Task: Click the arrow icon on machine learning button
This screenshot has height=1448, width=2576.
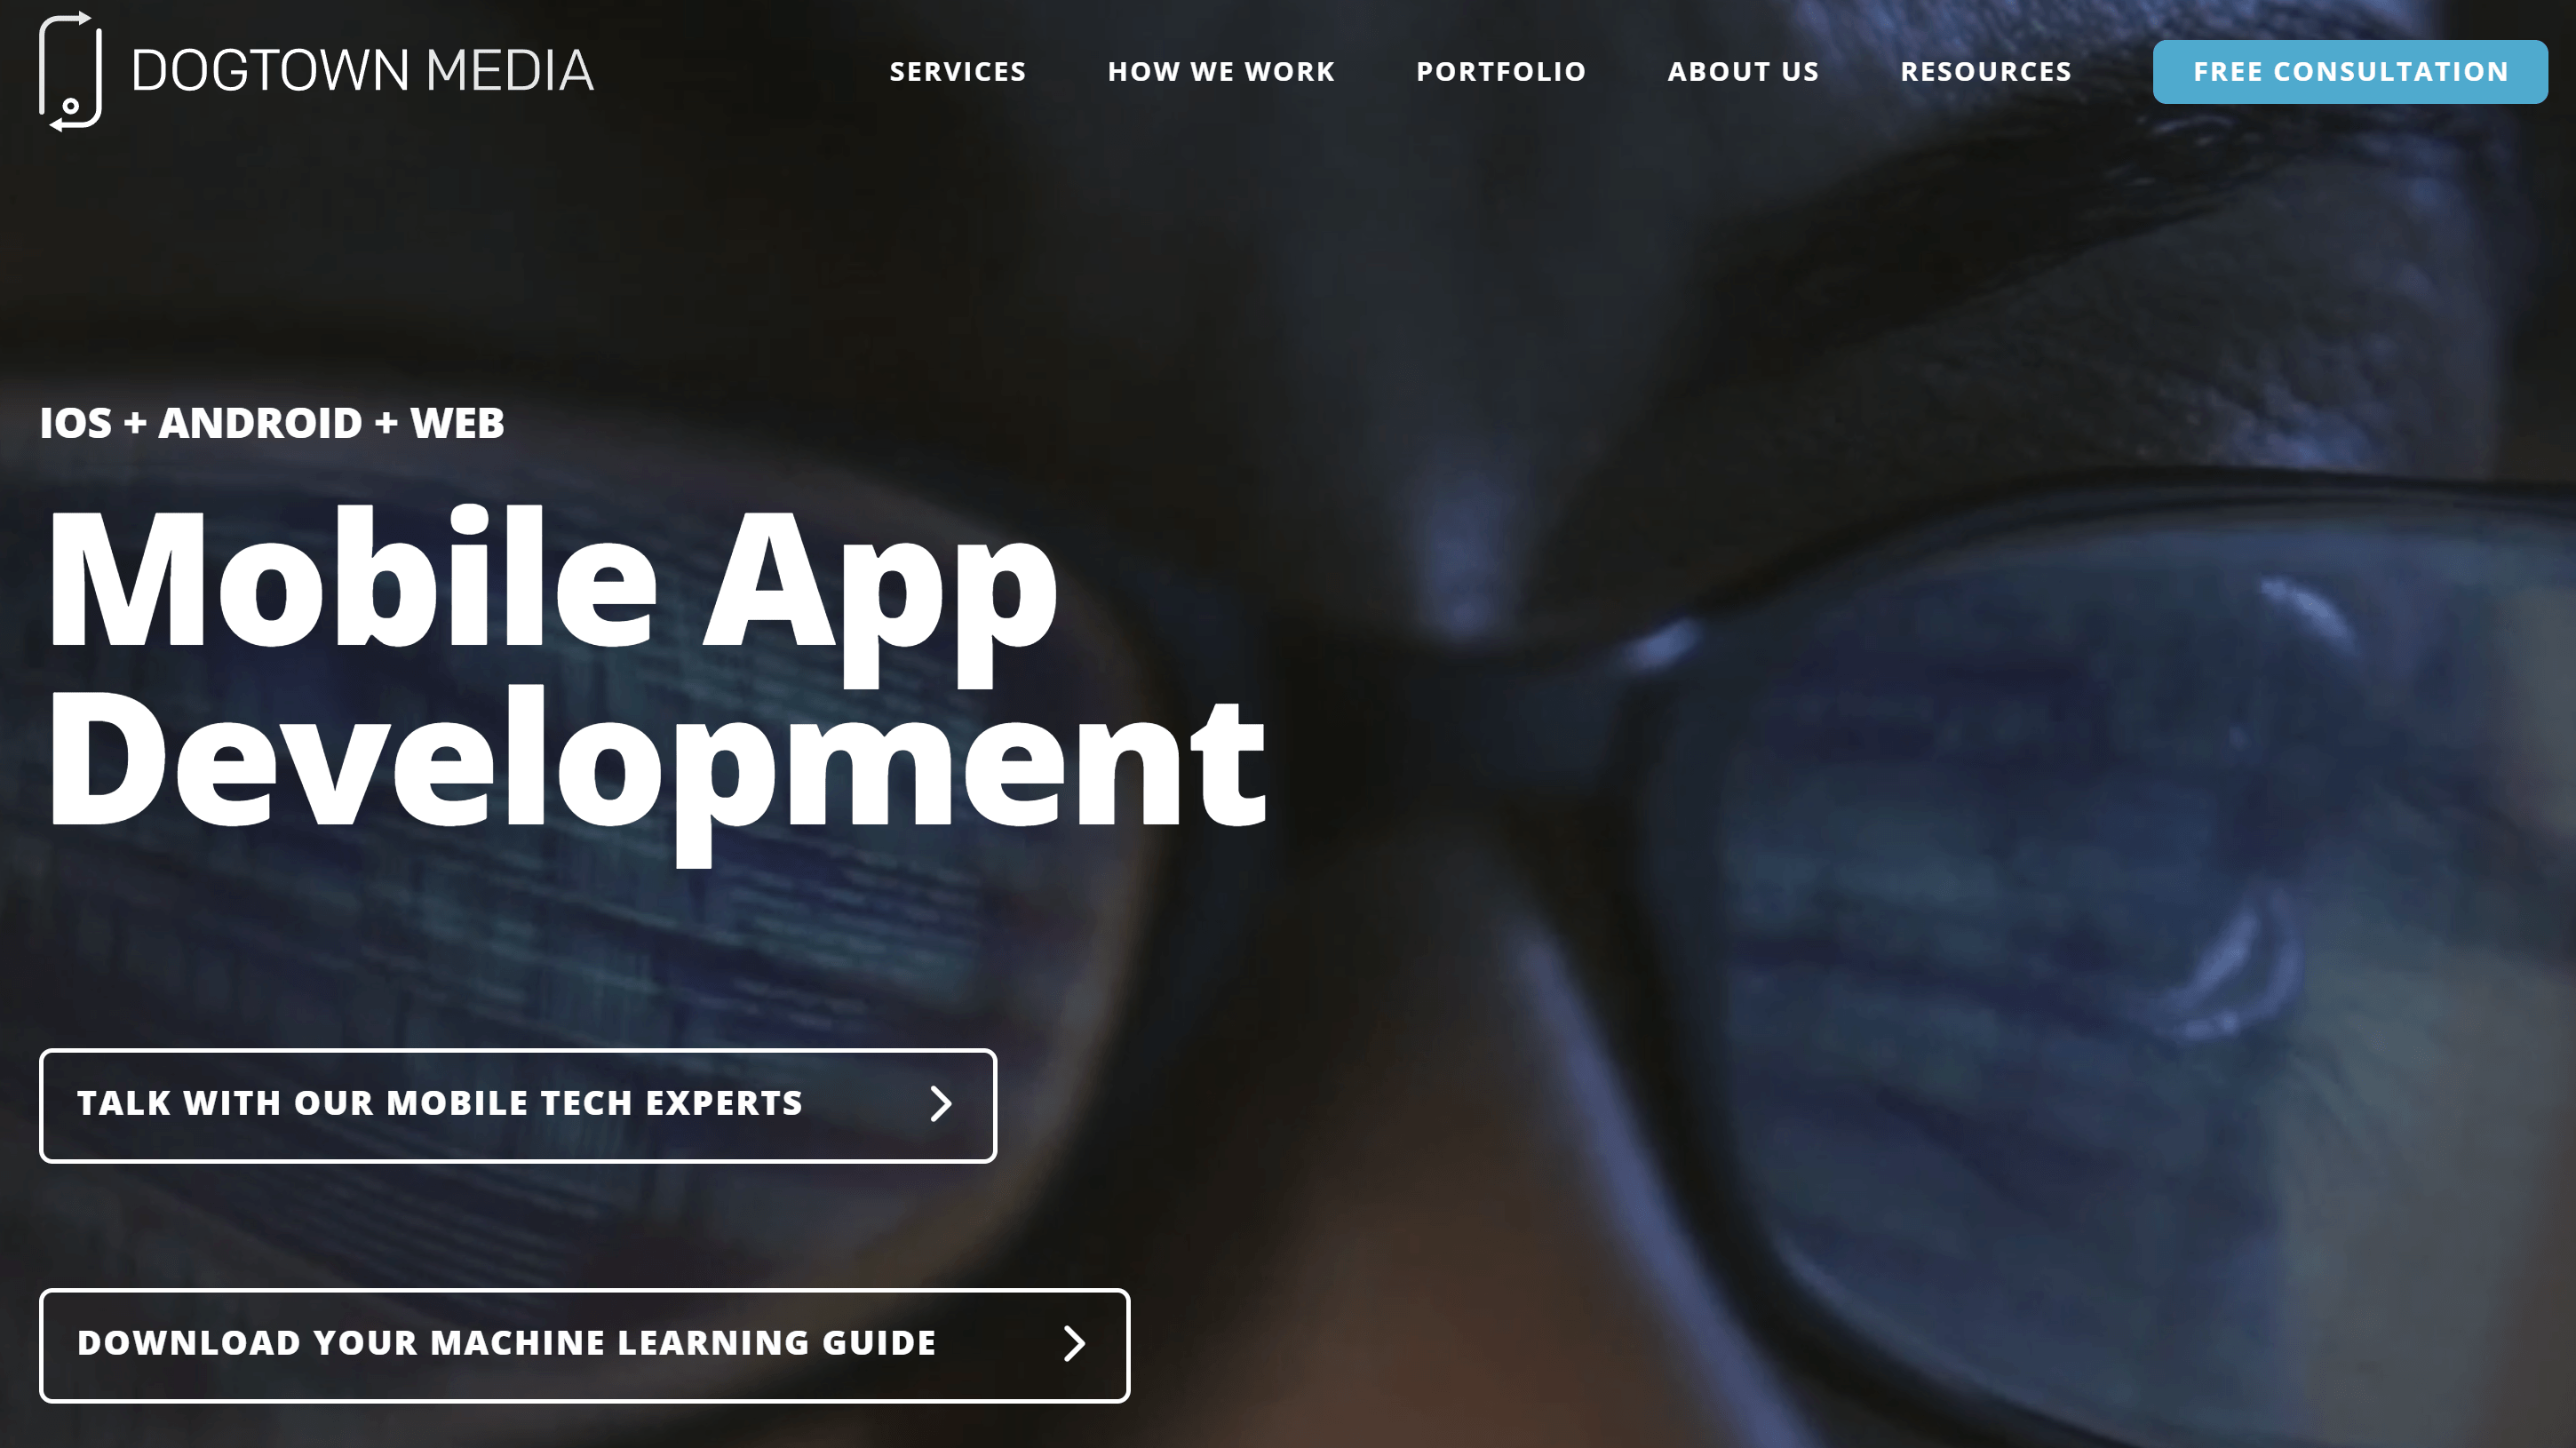Action: coord(1074,1343)
